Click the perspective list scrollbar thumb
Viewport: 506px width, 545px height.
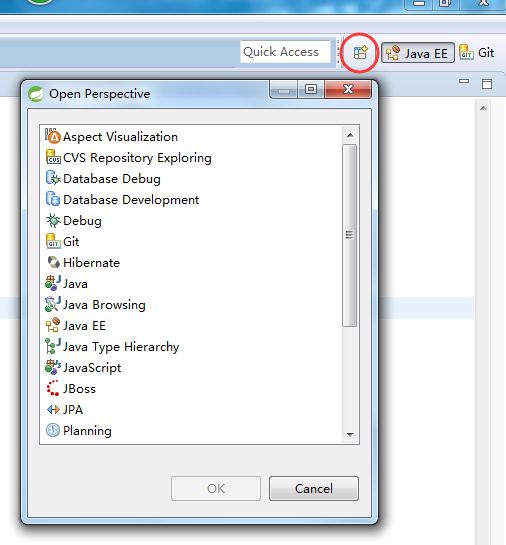(350, 235)
